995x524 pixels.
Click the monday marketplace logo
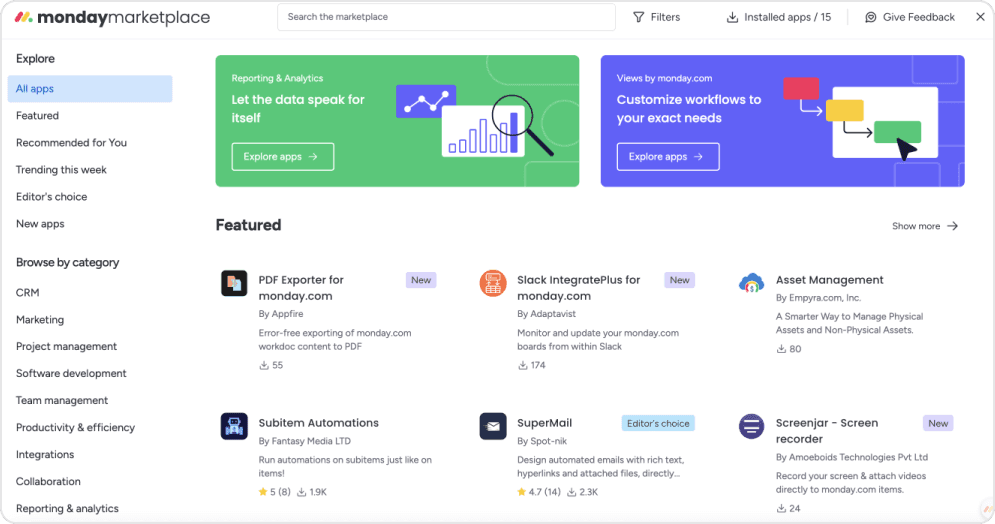pos(112,17)
